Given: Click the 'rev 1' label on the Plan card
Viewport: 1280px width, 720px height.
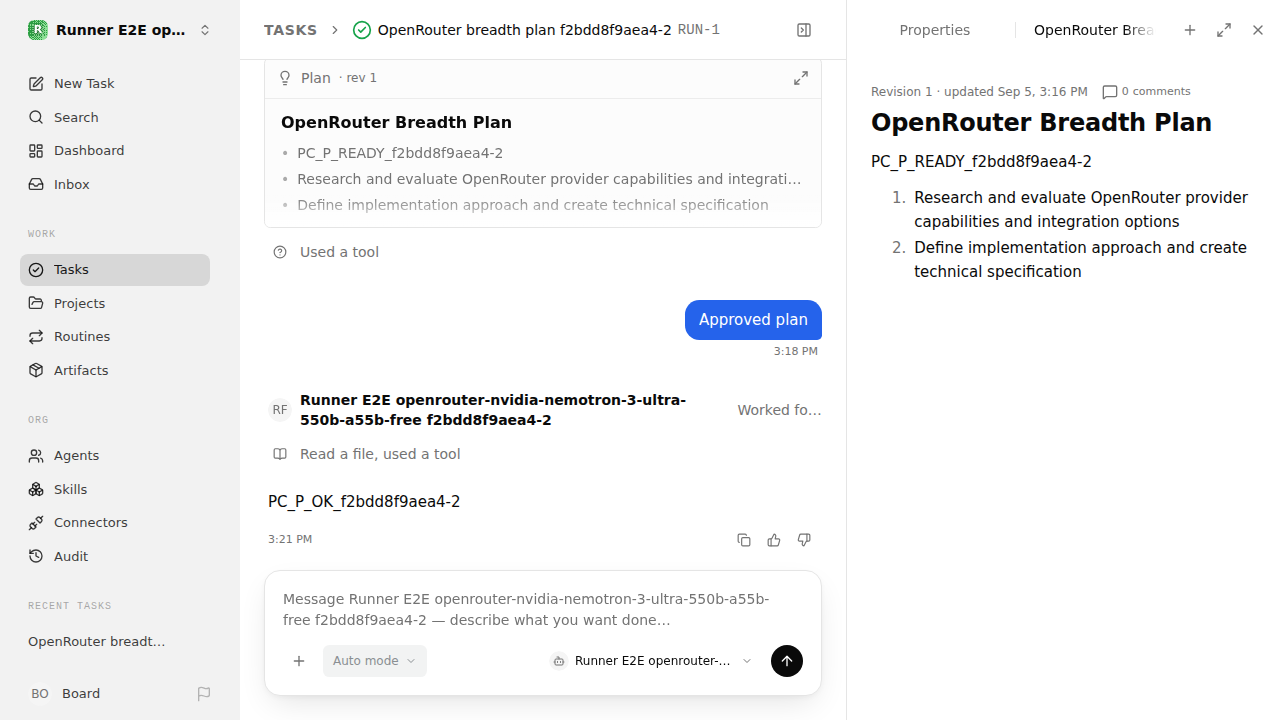Looking at the screenshot, I should (361, 78).
